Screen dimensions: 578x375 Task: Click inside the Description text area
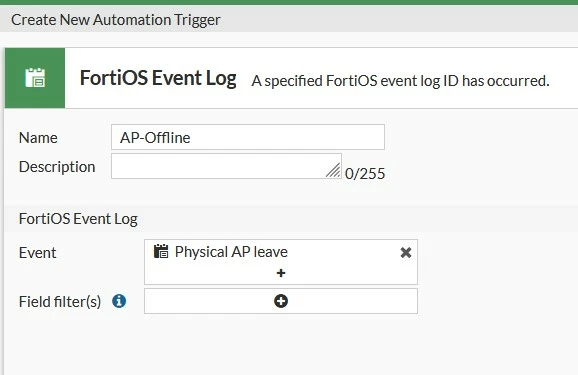click(x=226, y=166)
